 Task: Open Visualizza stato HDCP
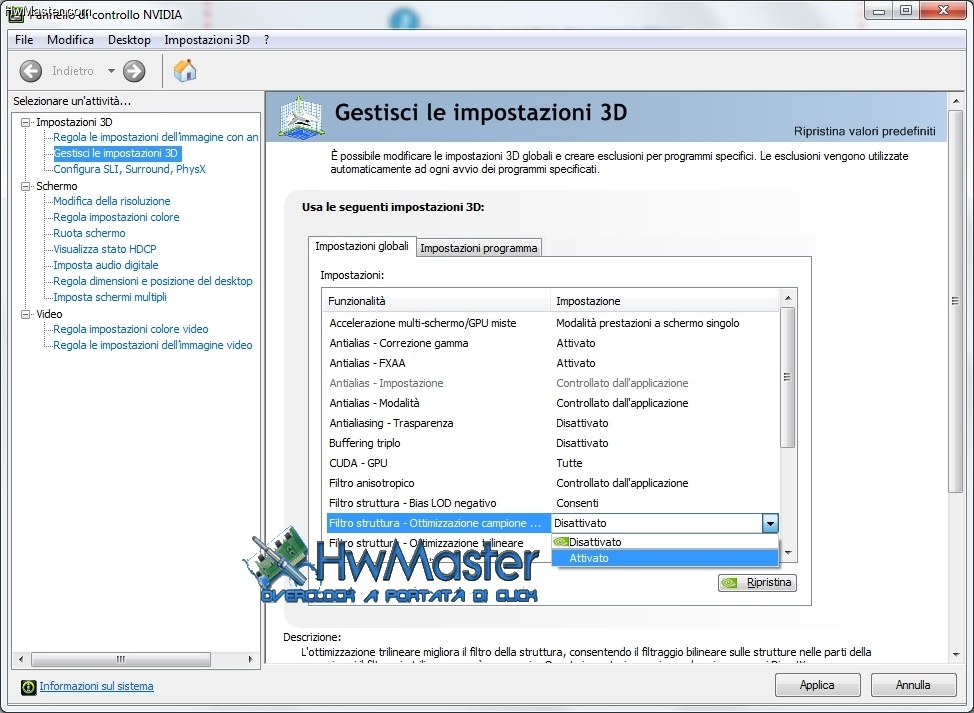(x=105, y=249)
